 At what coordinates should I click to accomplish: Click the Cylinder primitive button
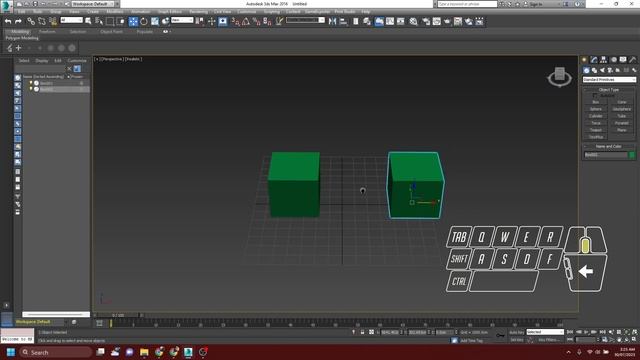[x=596, y=116]
